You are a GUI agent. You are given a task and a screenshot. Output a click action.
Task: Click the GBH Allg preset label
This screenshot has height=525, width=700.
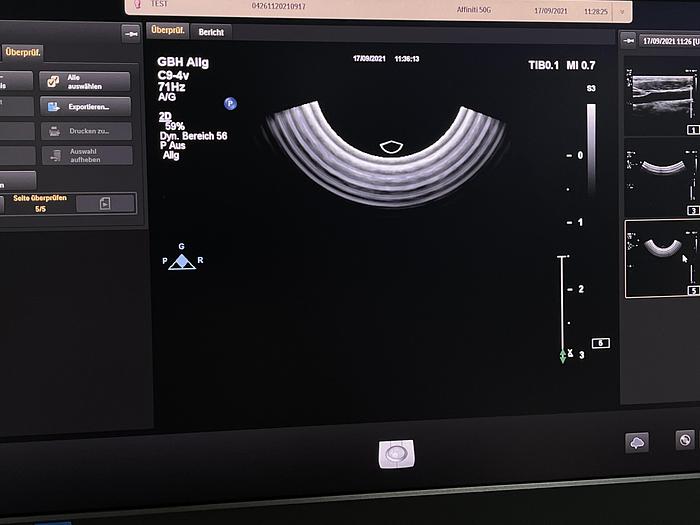pos(183,62)
